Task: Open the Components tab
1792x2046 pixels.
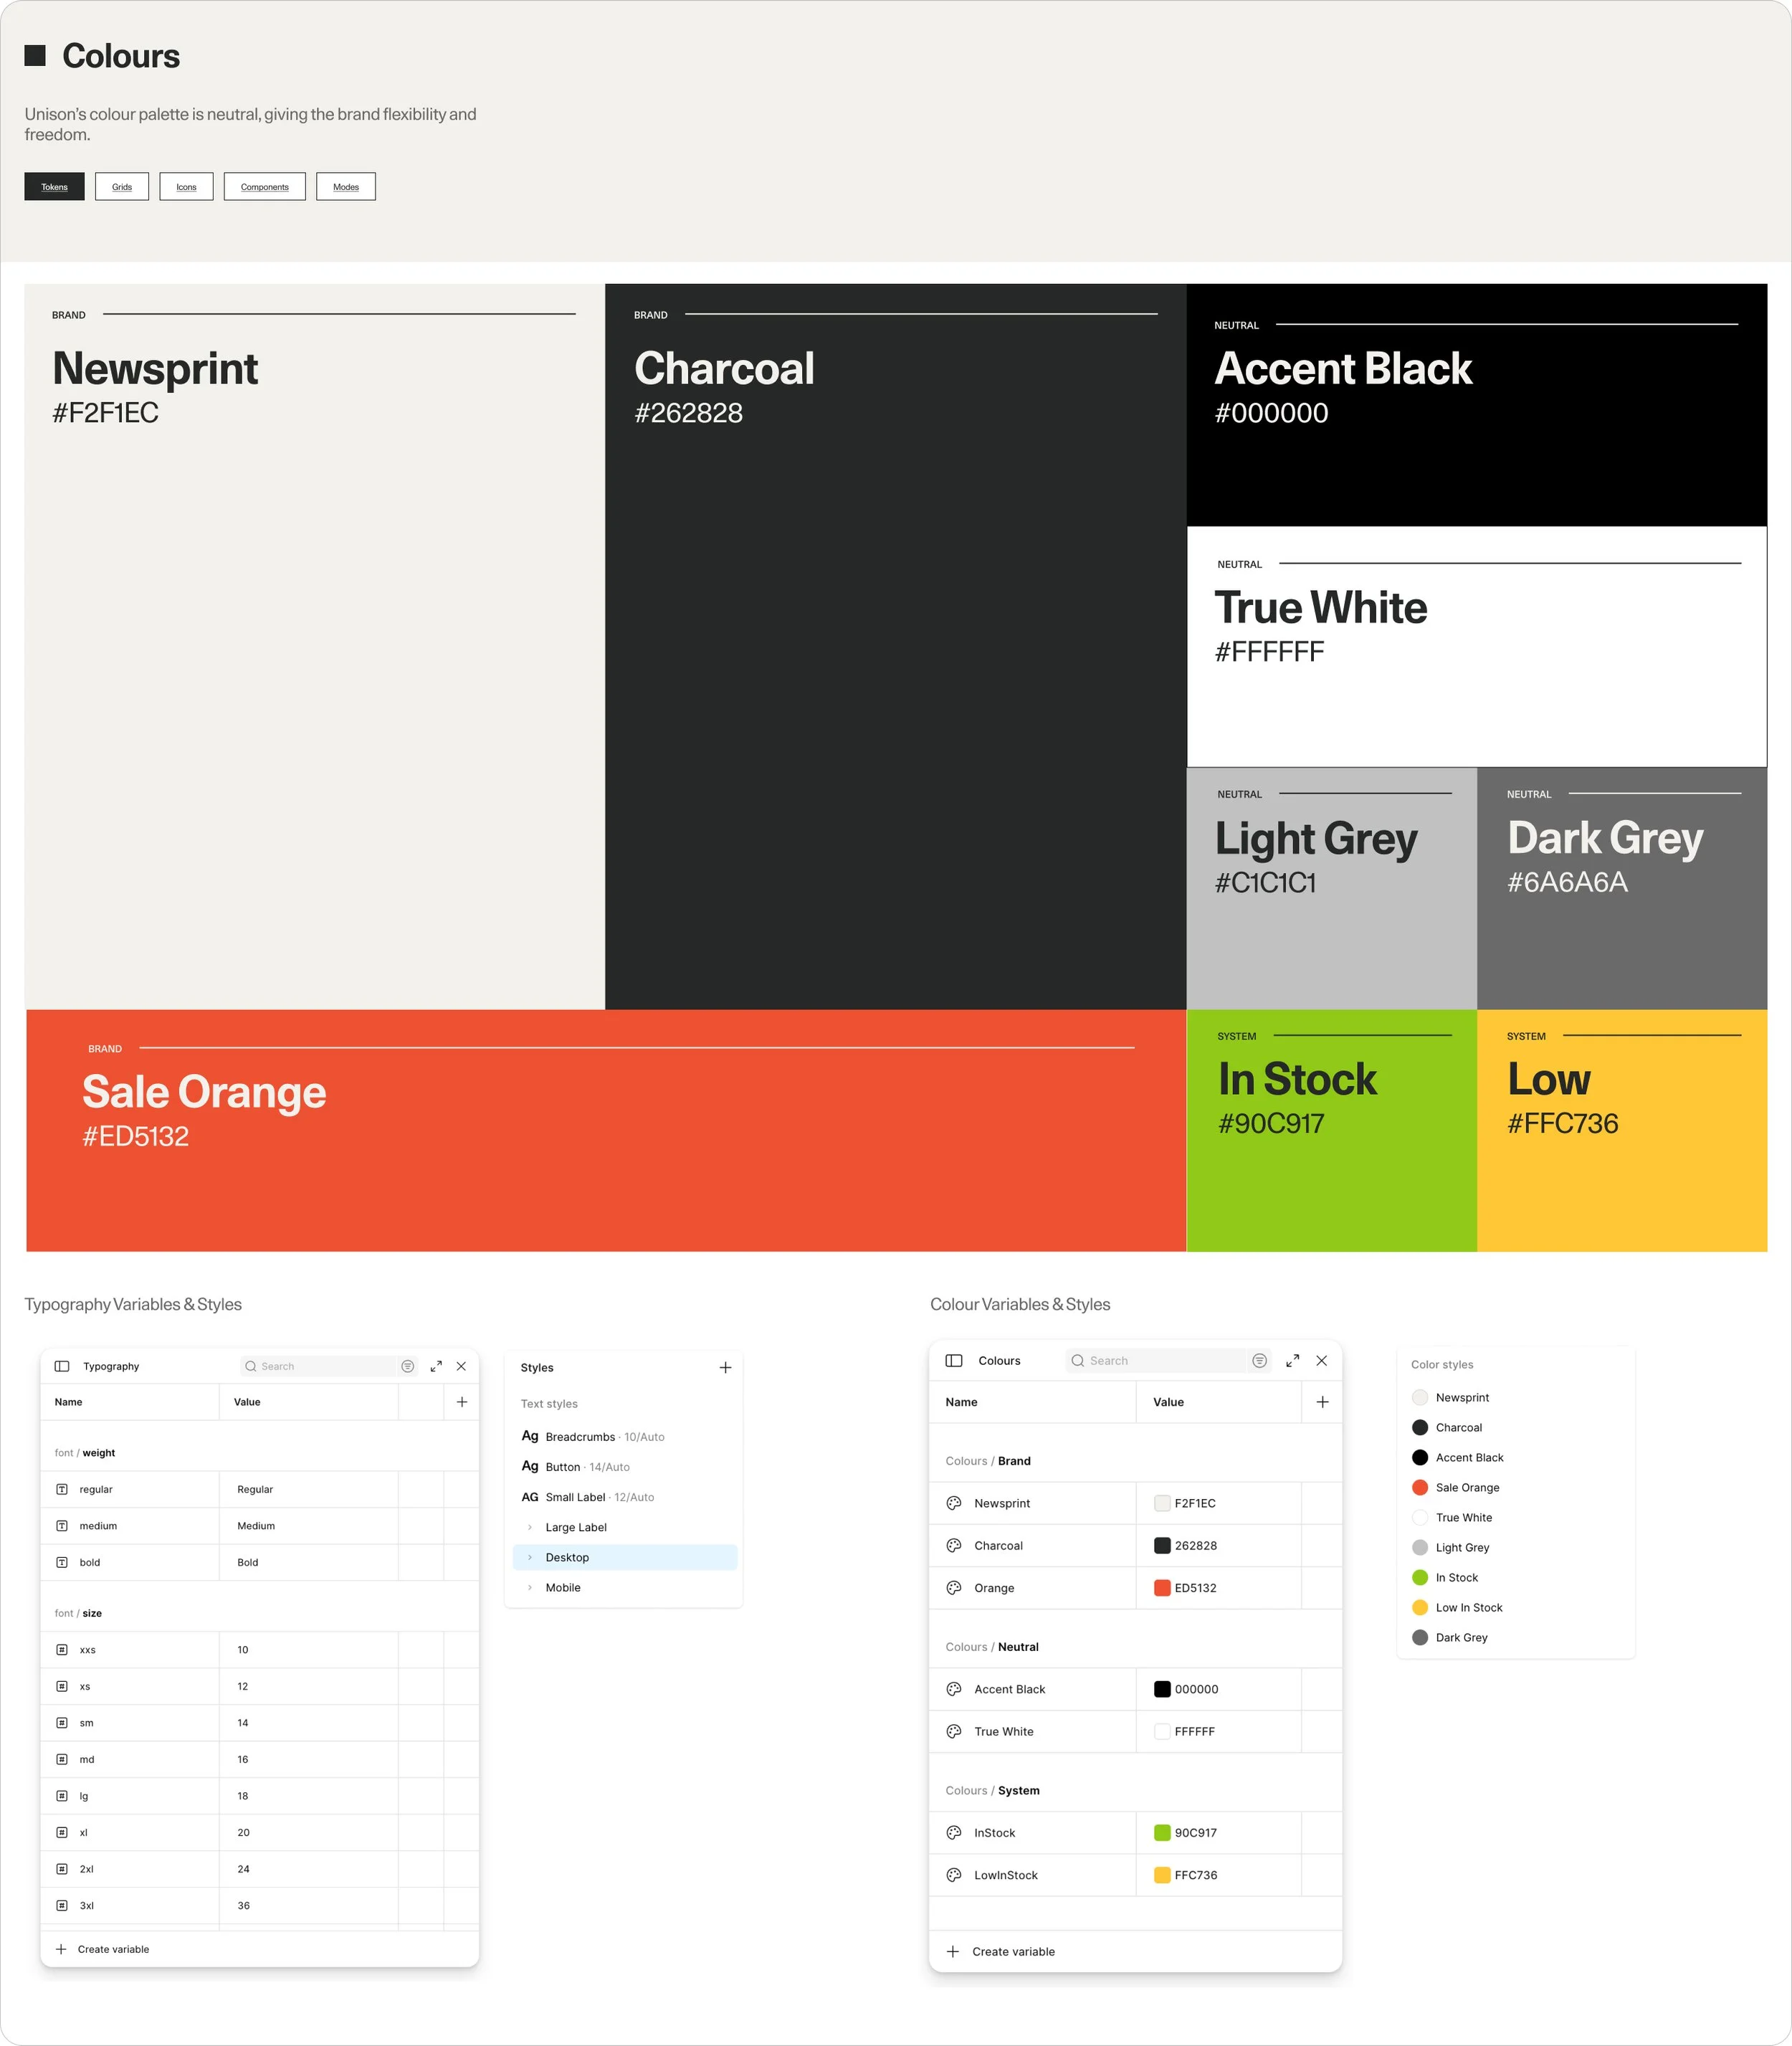Action: tap(264, 187)
